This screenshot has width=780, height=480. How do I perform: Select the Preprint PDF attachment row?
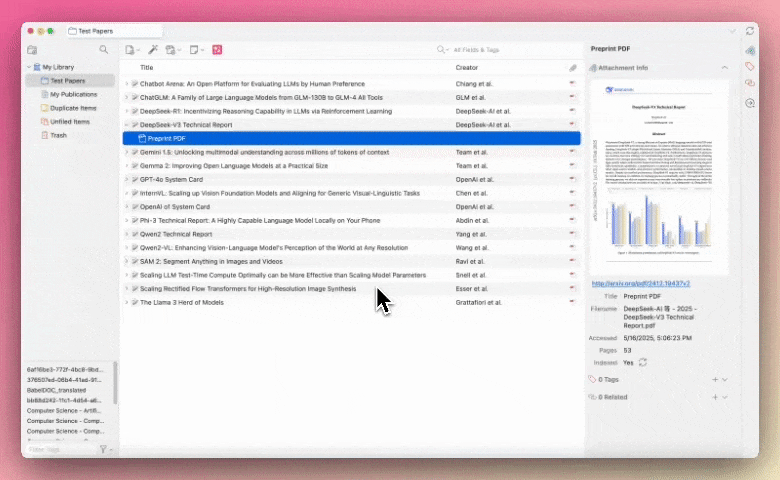point(352,138)
